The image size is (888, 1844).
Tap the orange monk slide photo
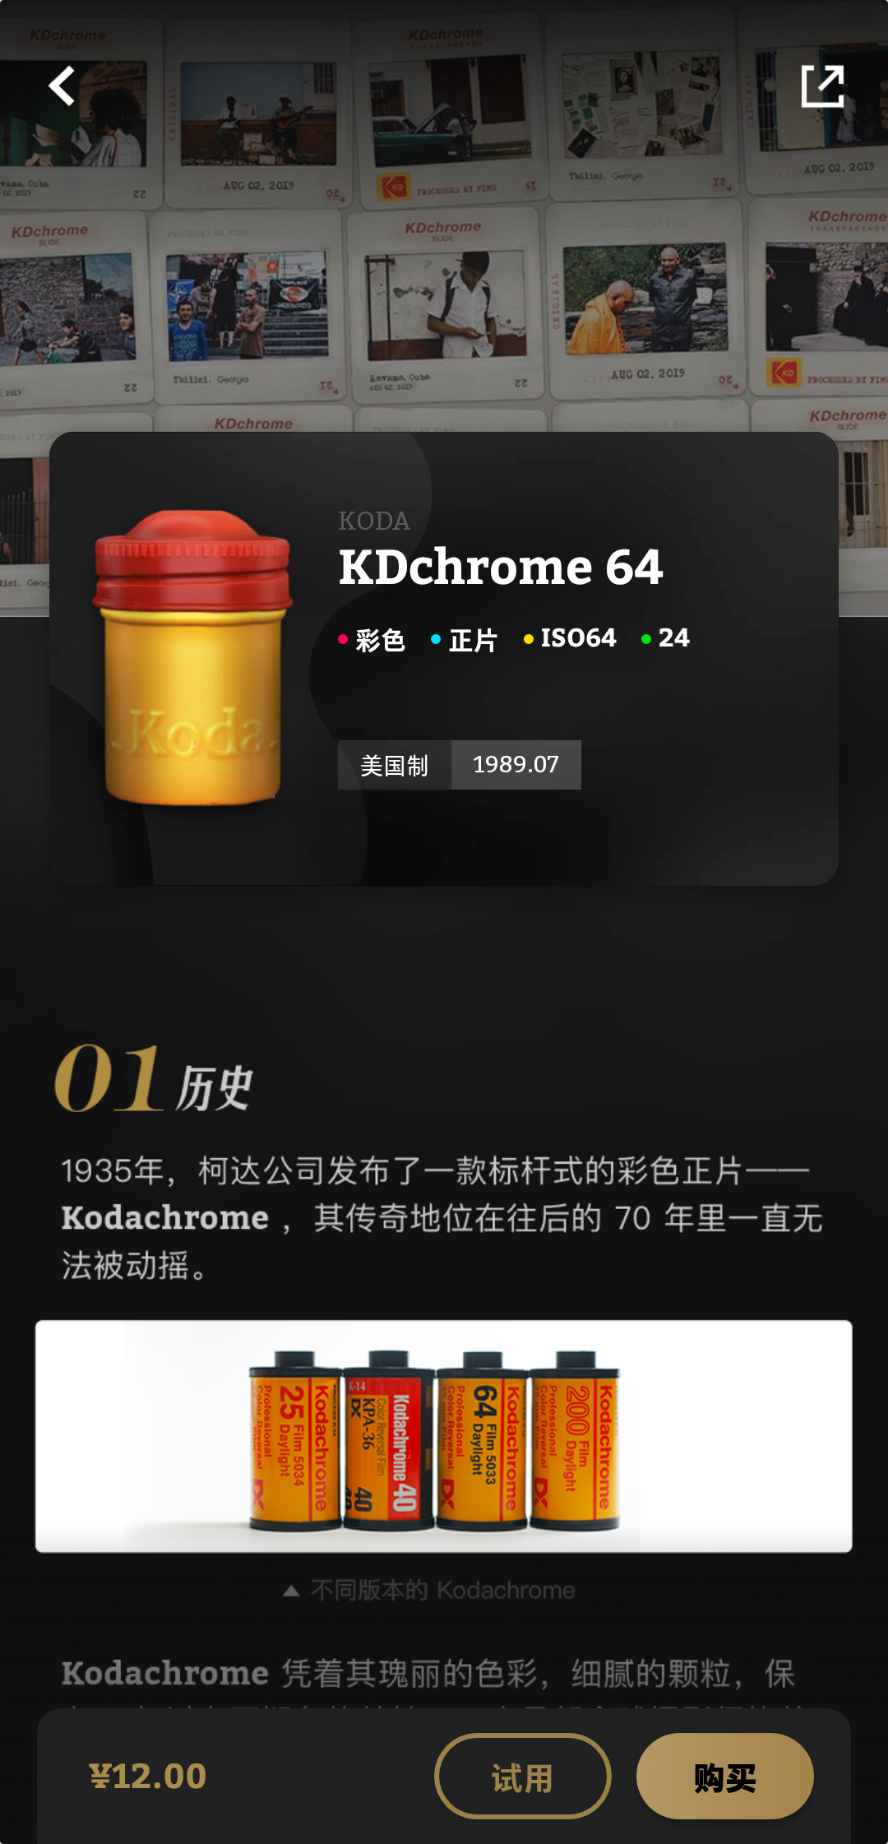pos(646,298)
